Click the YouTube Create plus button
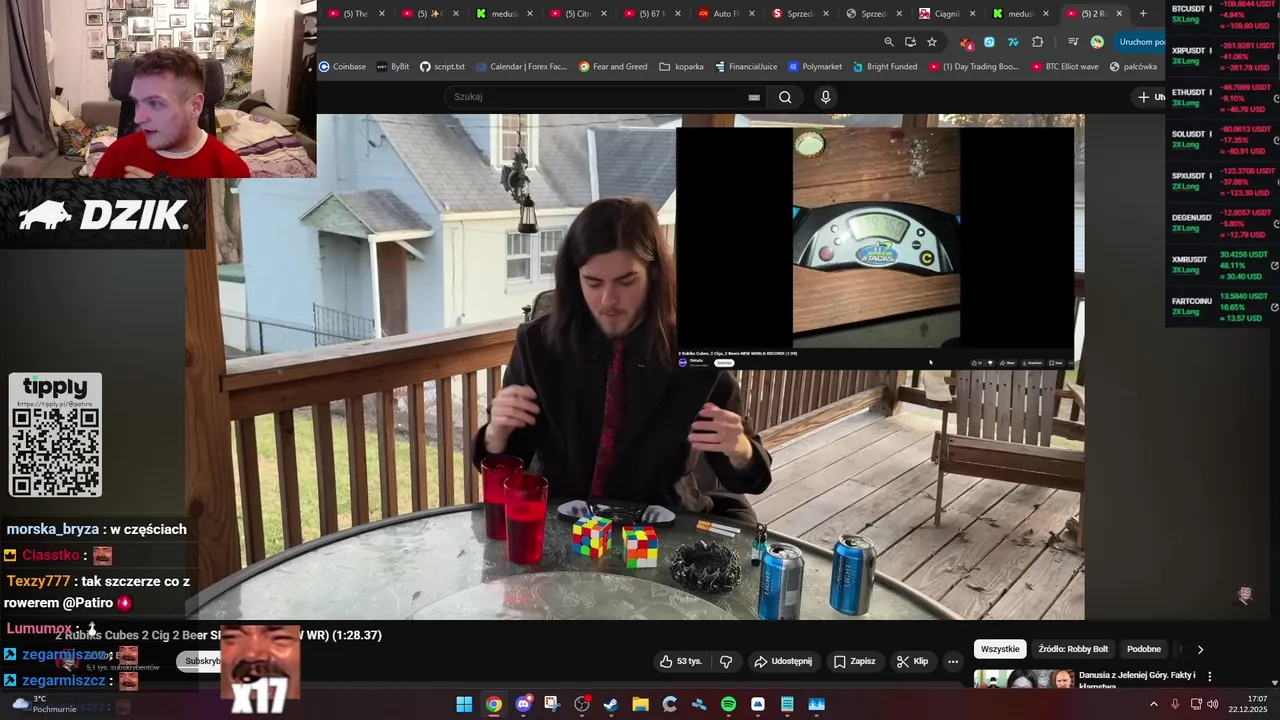The width and height of the screenshot is (1280, 720). tap(1150, 97)
